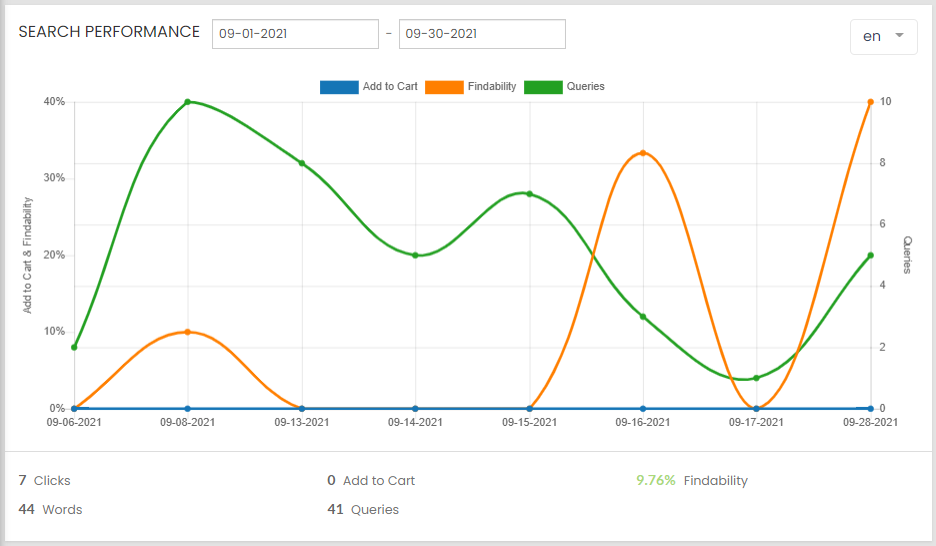
Task: Click the 'Queries' legend label
Action: (586, 87)
